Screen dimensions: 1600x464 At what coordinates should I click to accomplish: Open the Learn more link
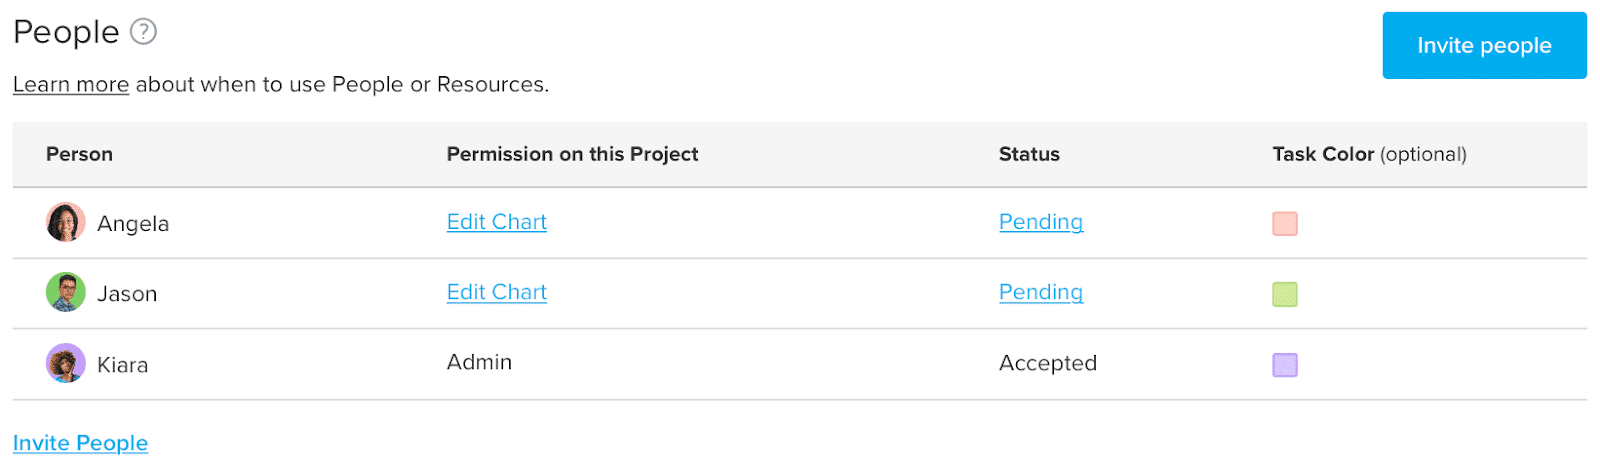[71, 85]
